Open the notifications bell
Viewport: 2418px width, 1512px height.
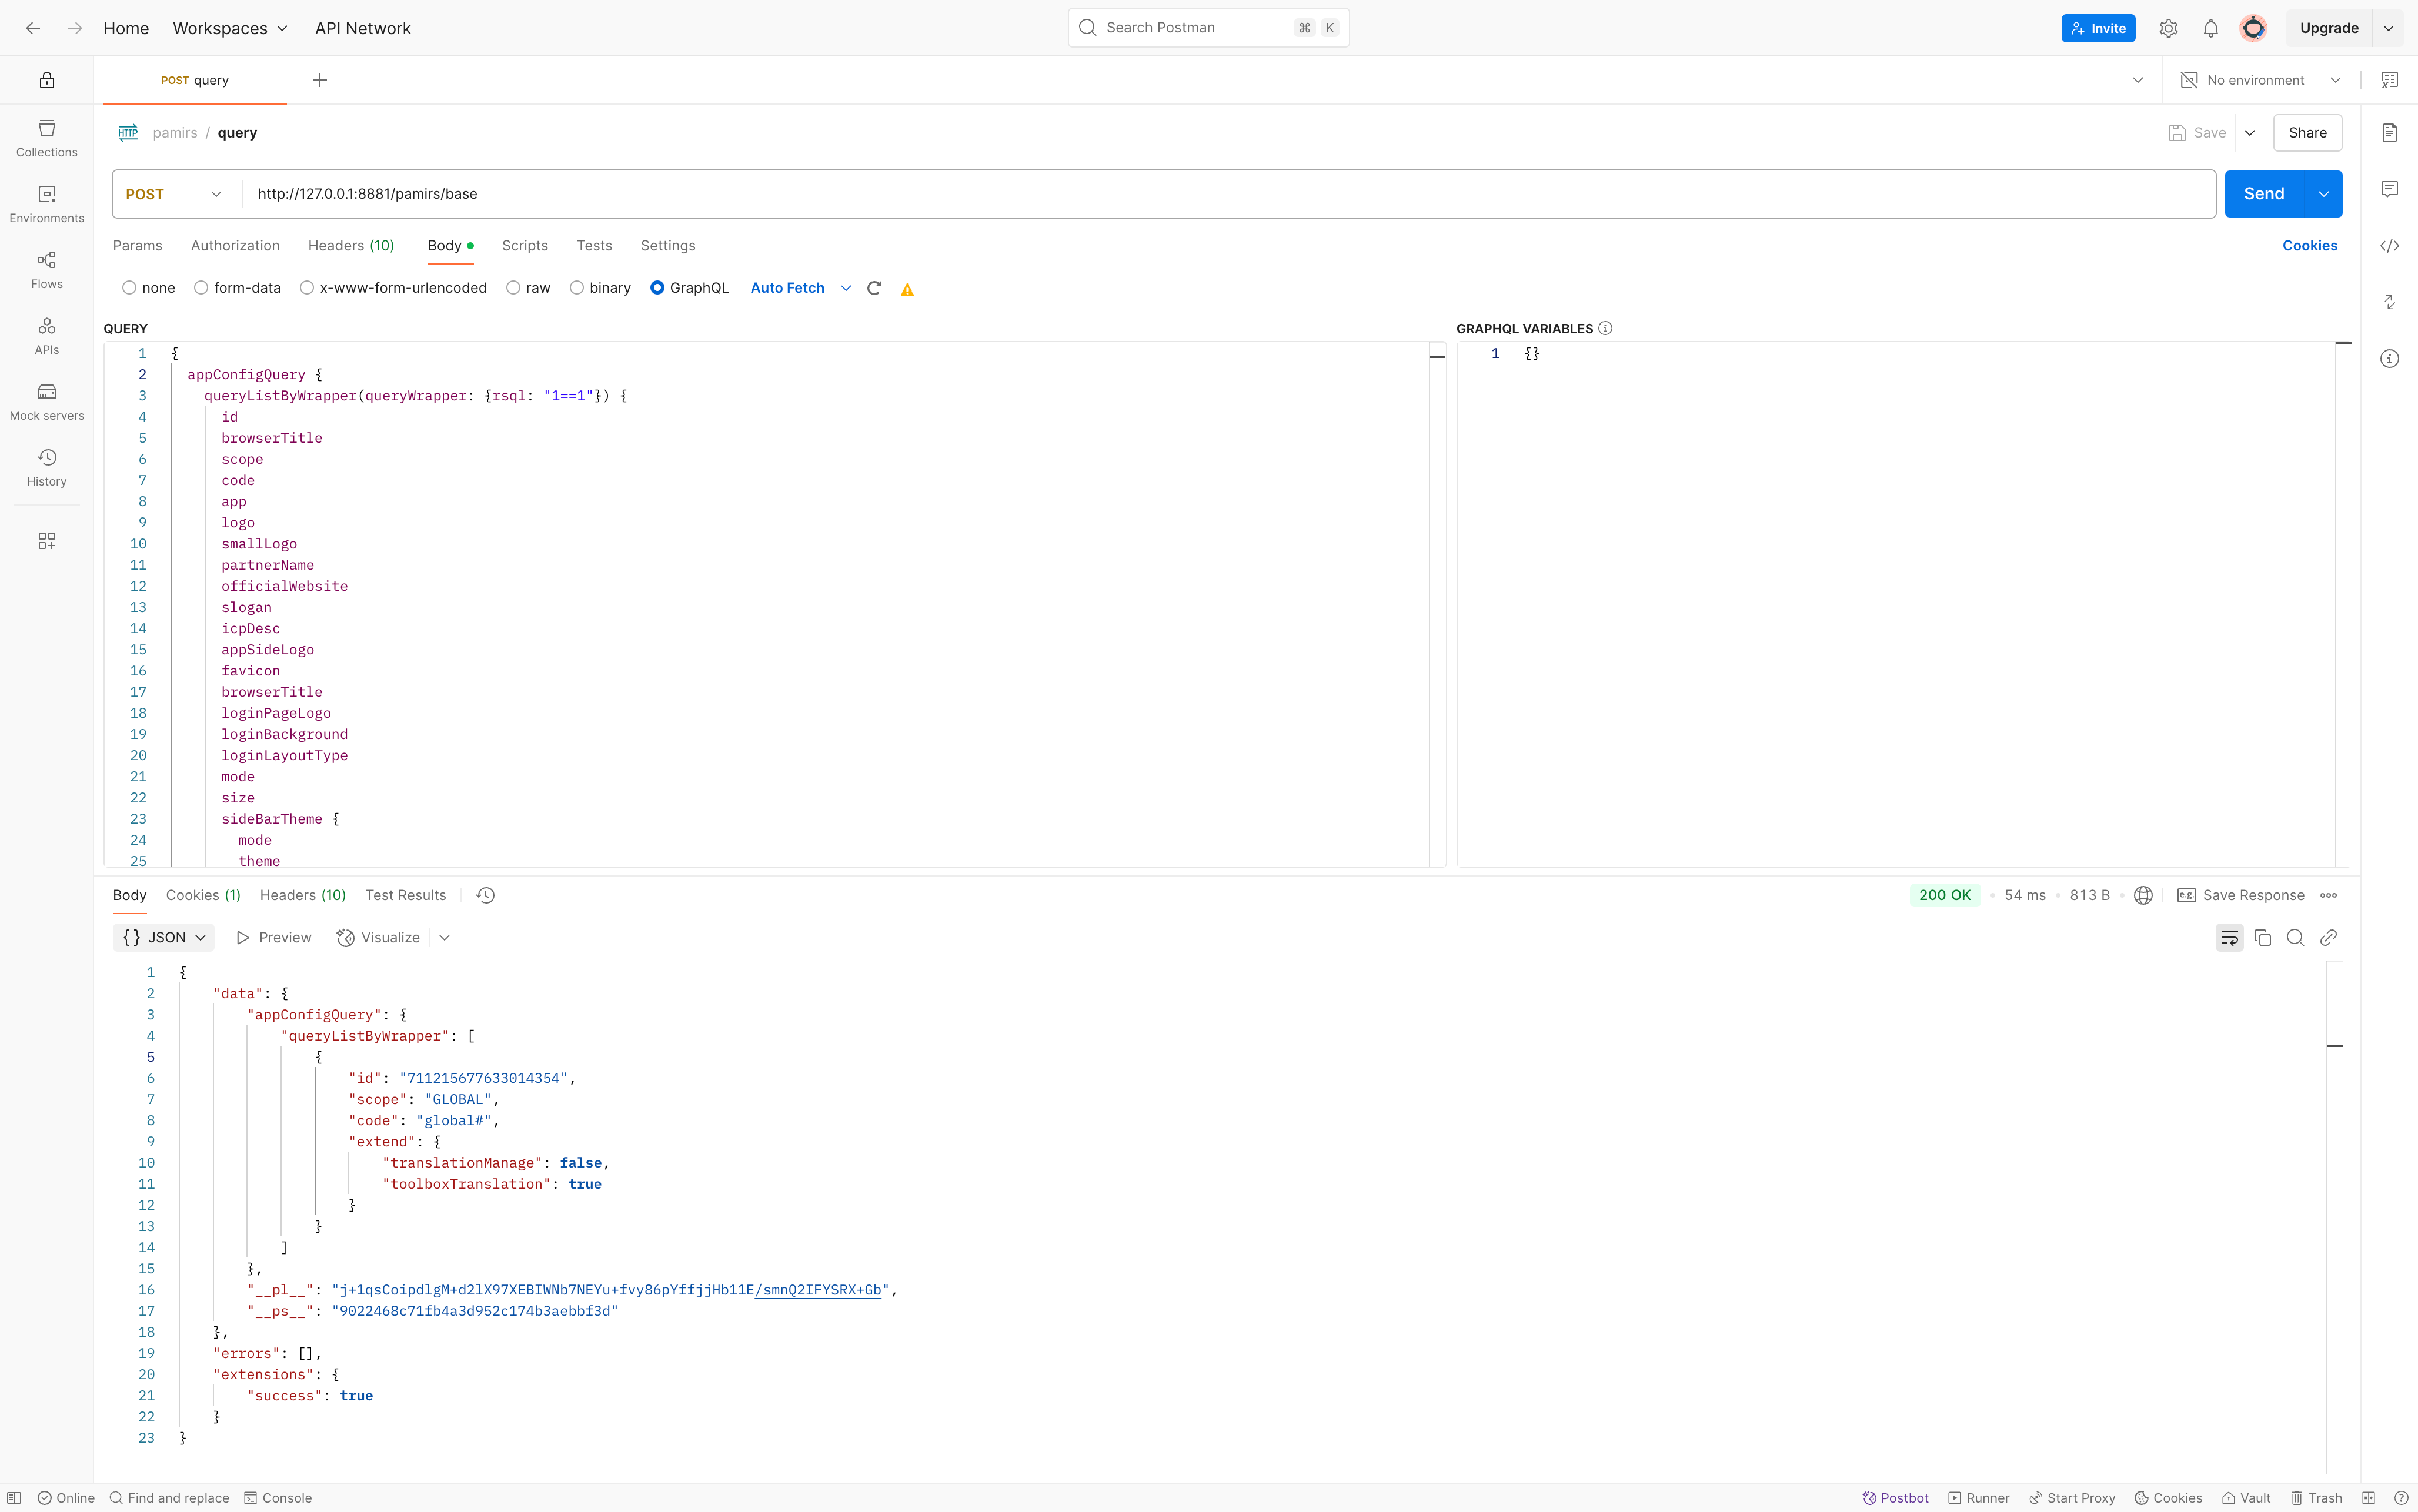point(2210,28)
